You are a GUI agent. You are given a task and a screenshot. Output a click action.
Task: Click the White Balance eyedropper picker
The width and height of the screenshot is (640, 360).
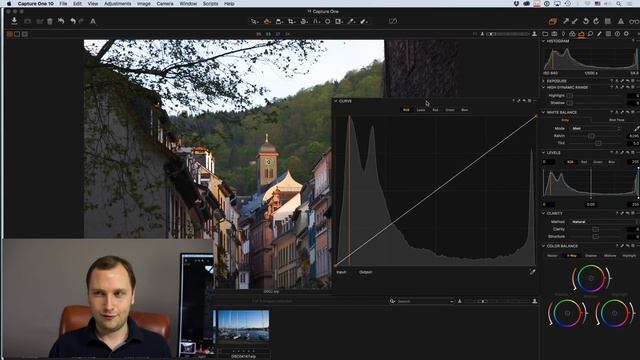pos(636,128)
